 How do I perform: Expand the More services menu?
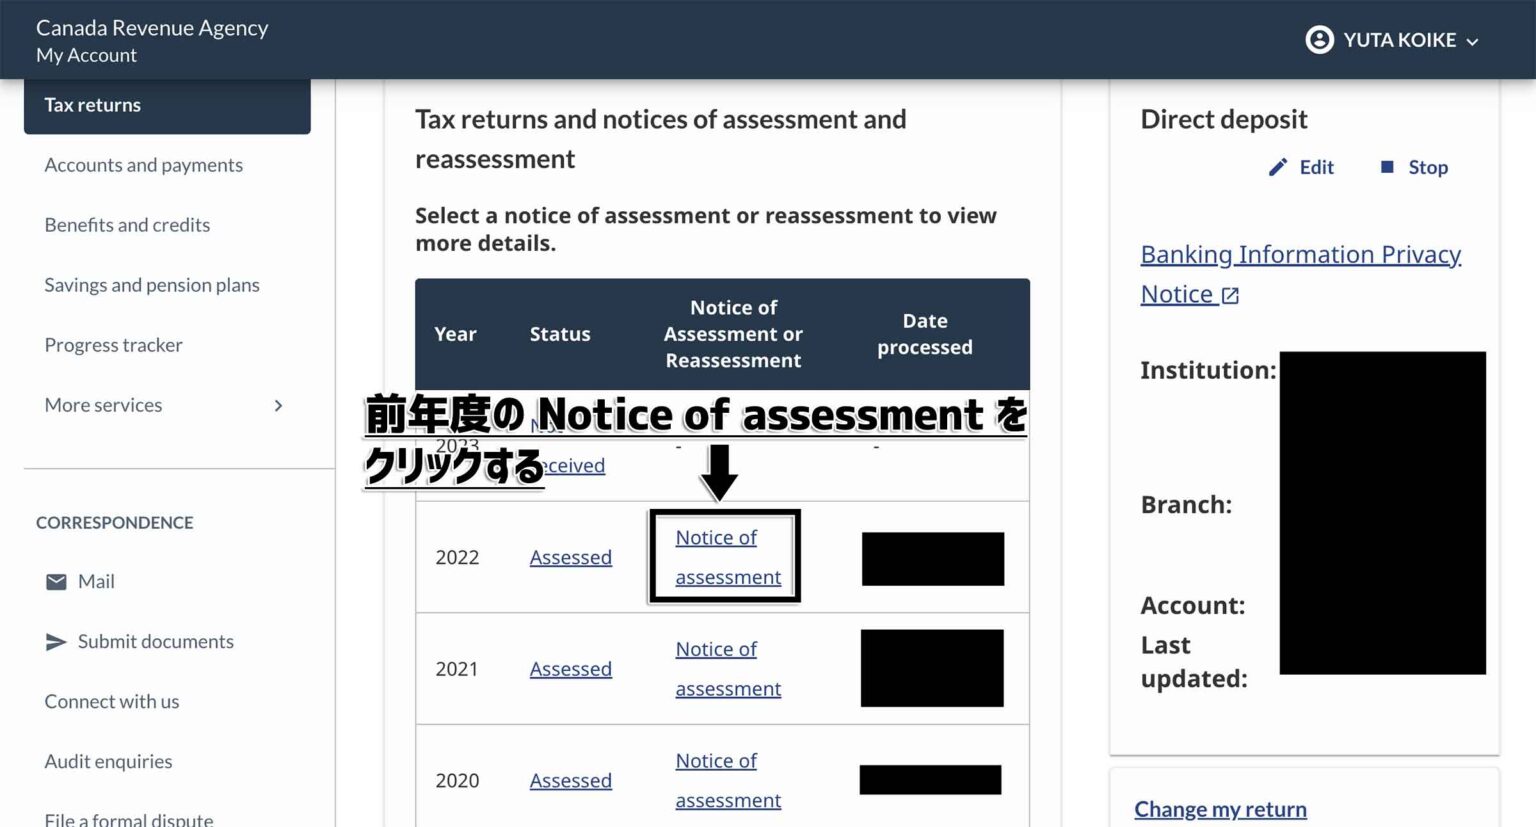[103, 405]
